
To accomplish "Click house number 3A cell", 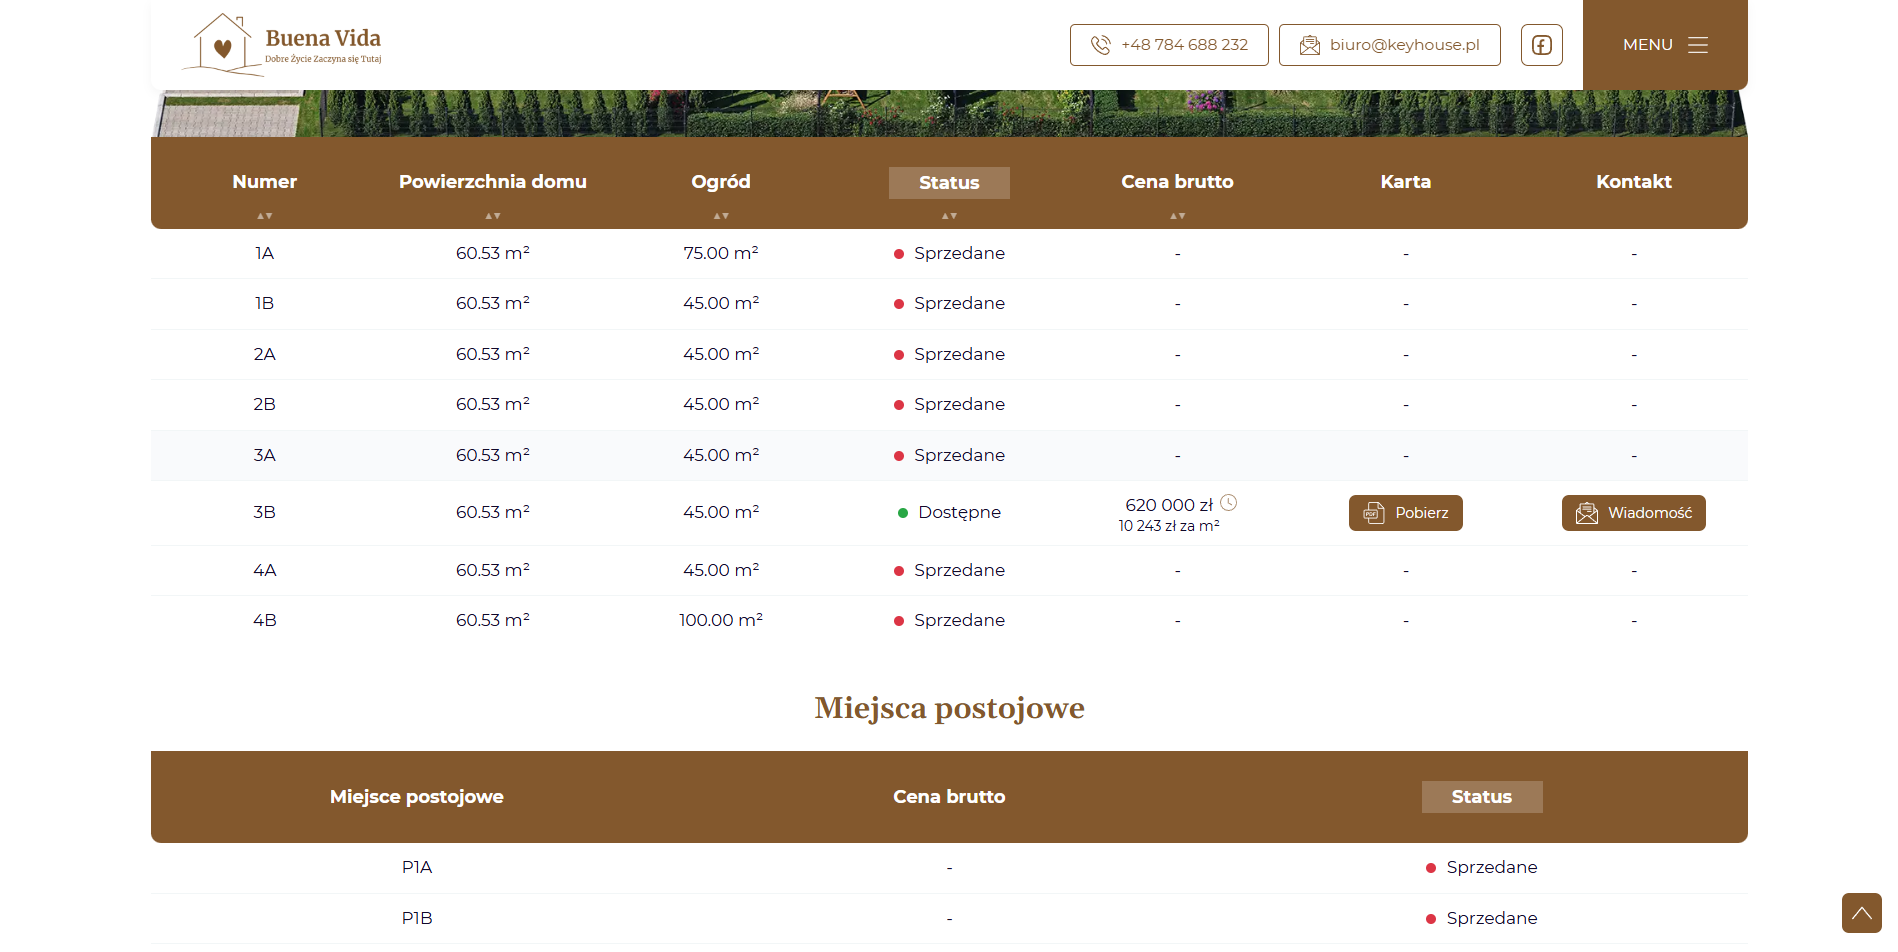I will click(265, 455).
